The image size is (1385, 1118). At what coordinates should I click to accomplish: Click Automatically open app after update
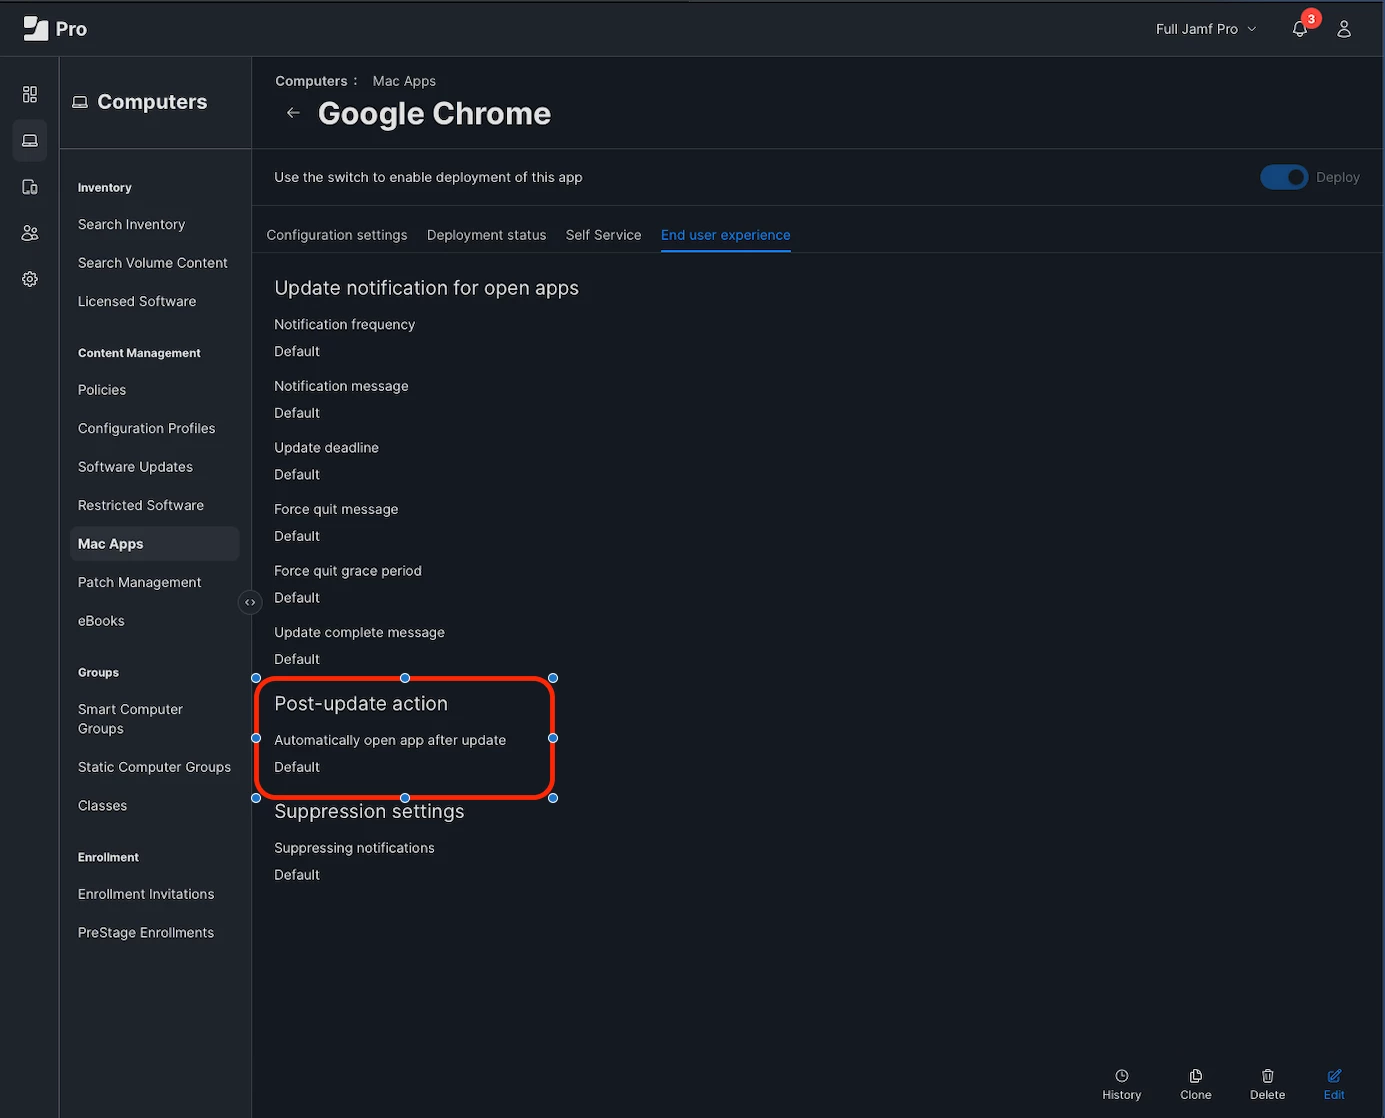[x=390, y=740]
